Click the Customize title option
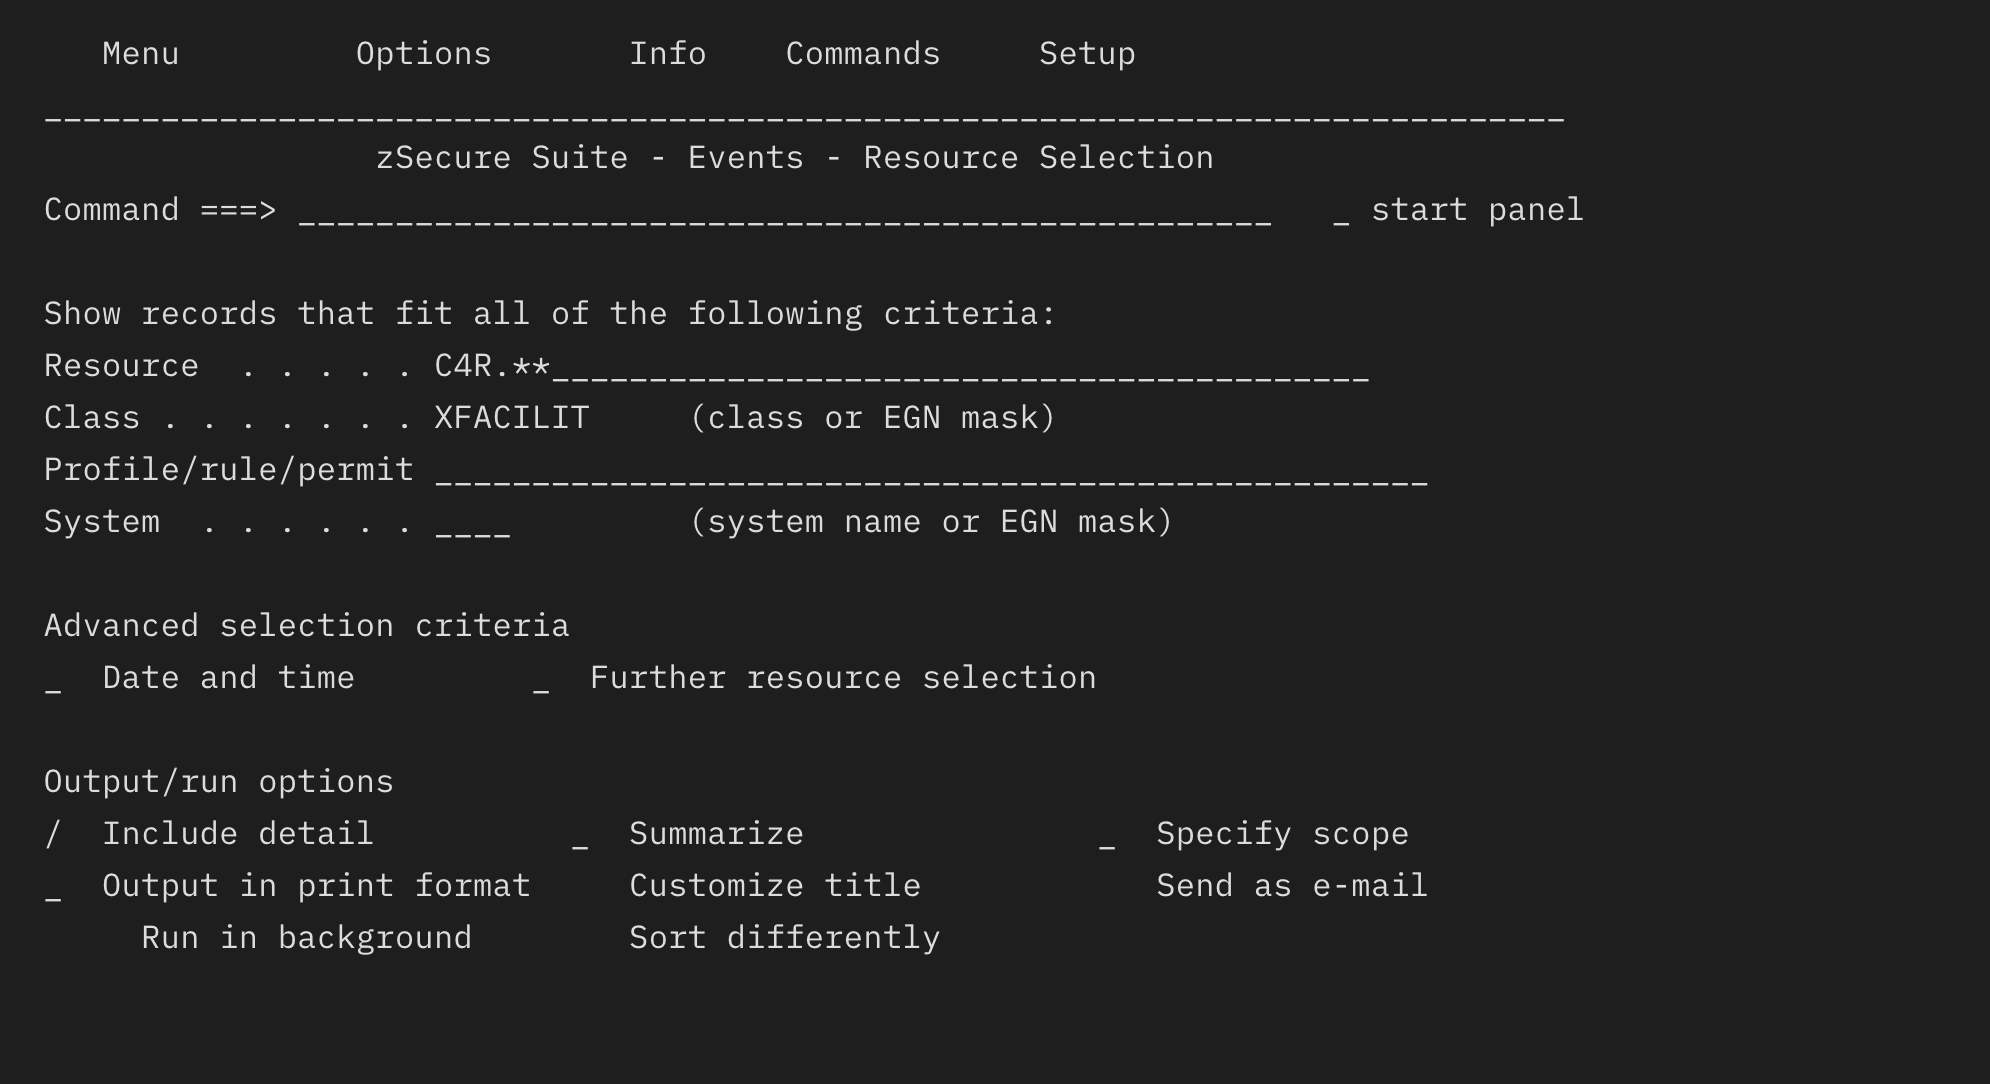The height and width of the screenshot is (1084, 1990). [x=775, y=885]
